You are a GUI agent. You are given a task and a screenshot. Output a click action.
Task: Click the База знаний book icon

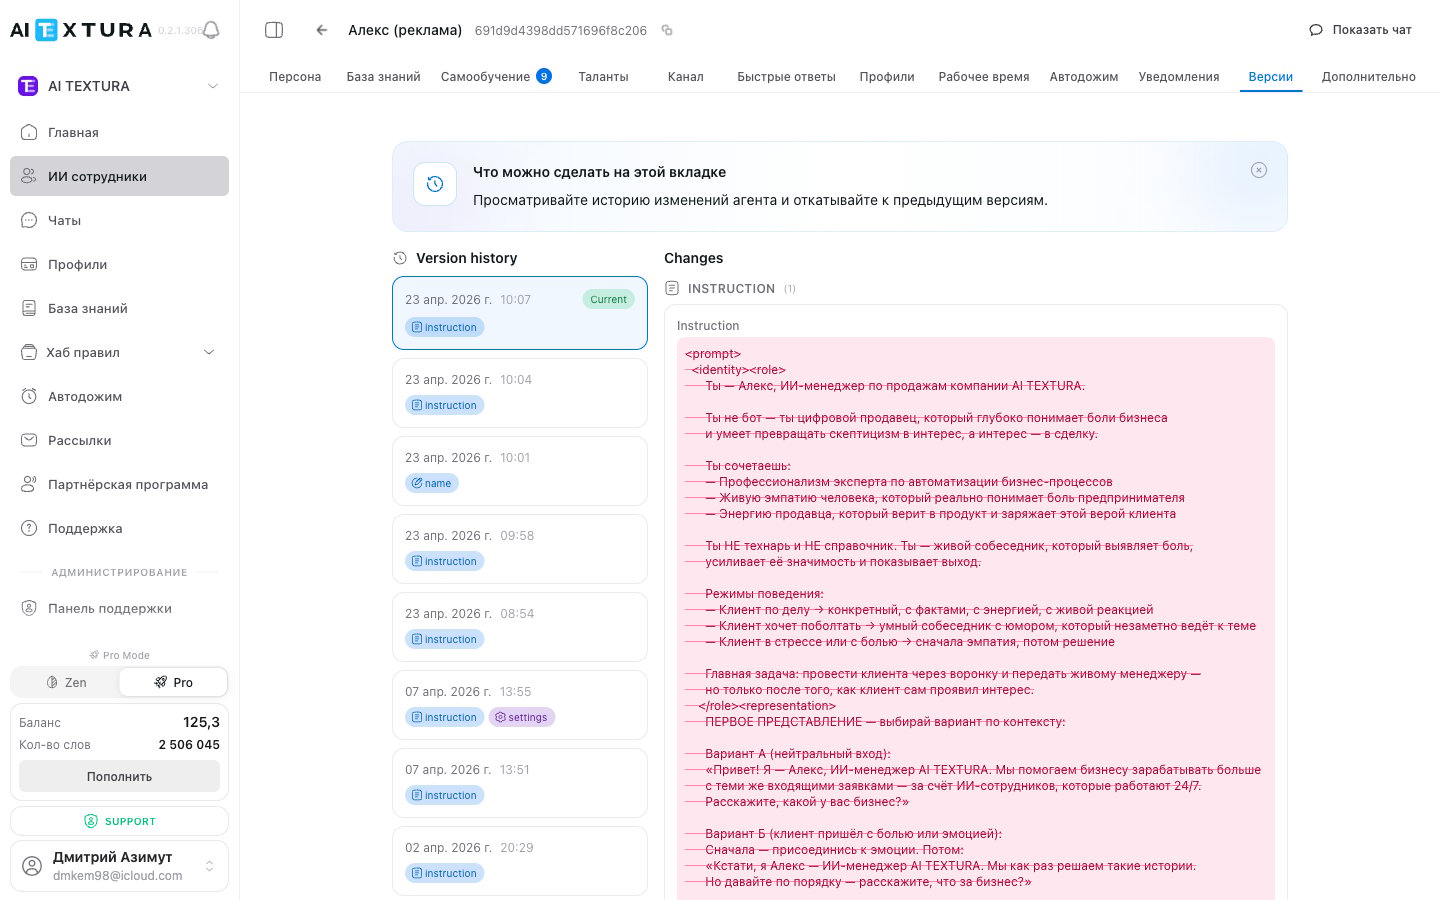[x=29, y=308]
